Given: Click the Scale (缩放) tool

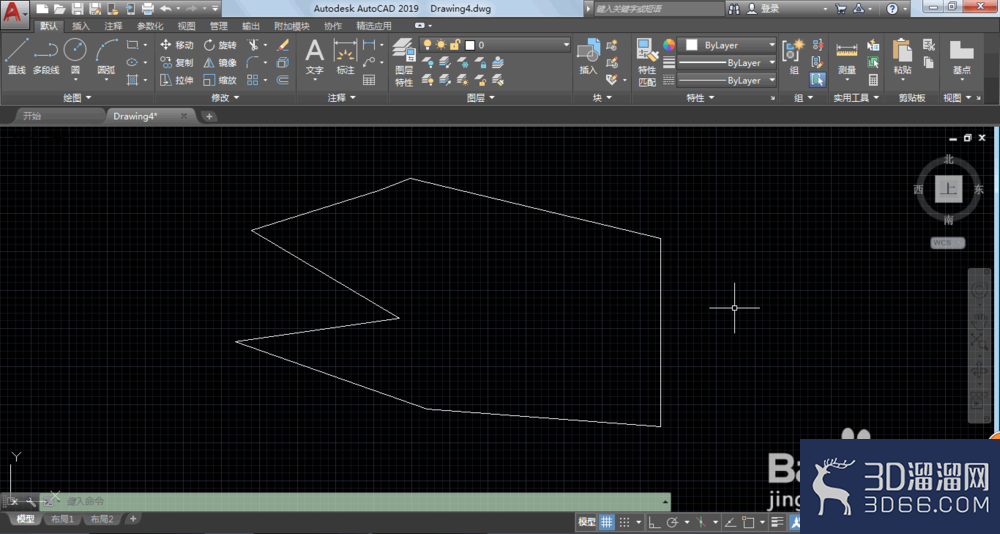Looking at the screenshot, I should [220, 80].
